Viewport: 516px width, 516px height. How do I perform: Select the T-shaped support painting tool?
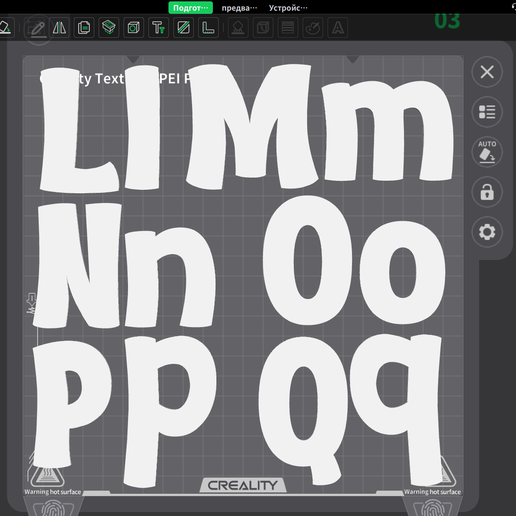[158, 28]
